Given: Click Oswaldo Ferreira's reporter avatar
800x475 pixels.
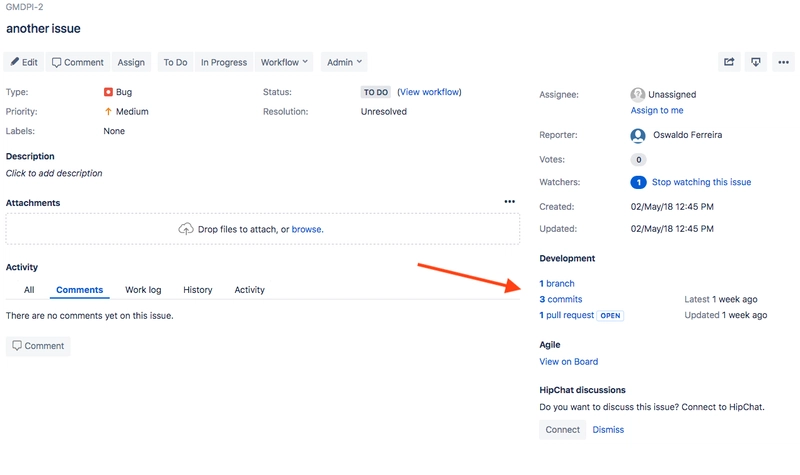Looking at the screenshot, I should [x=638, y=135].
